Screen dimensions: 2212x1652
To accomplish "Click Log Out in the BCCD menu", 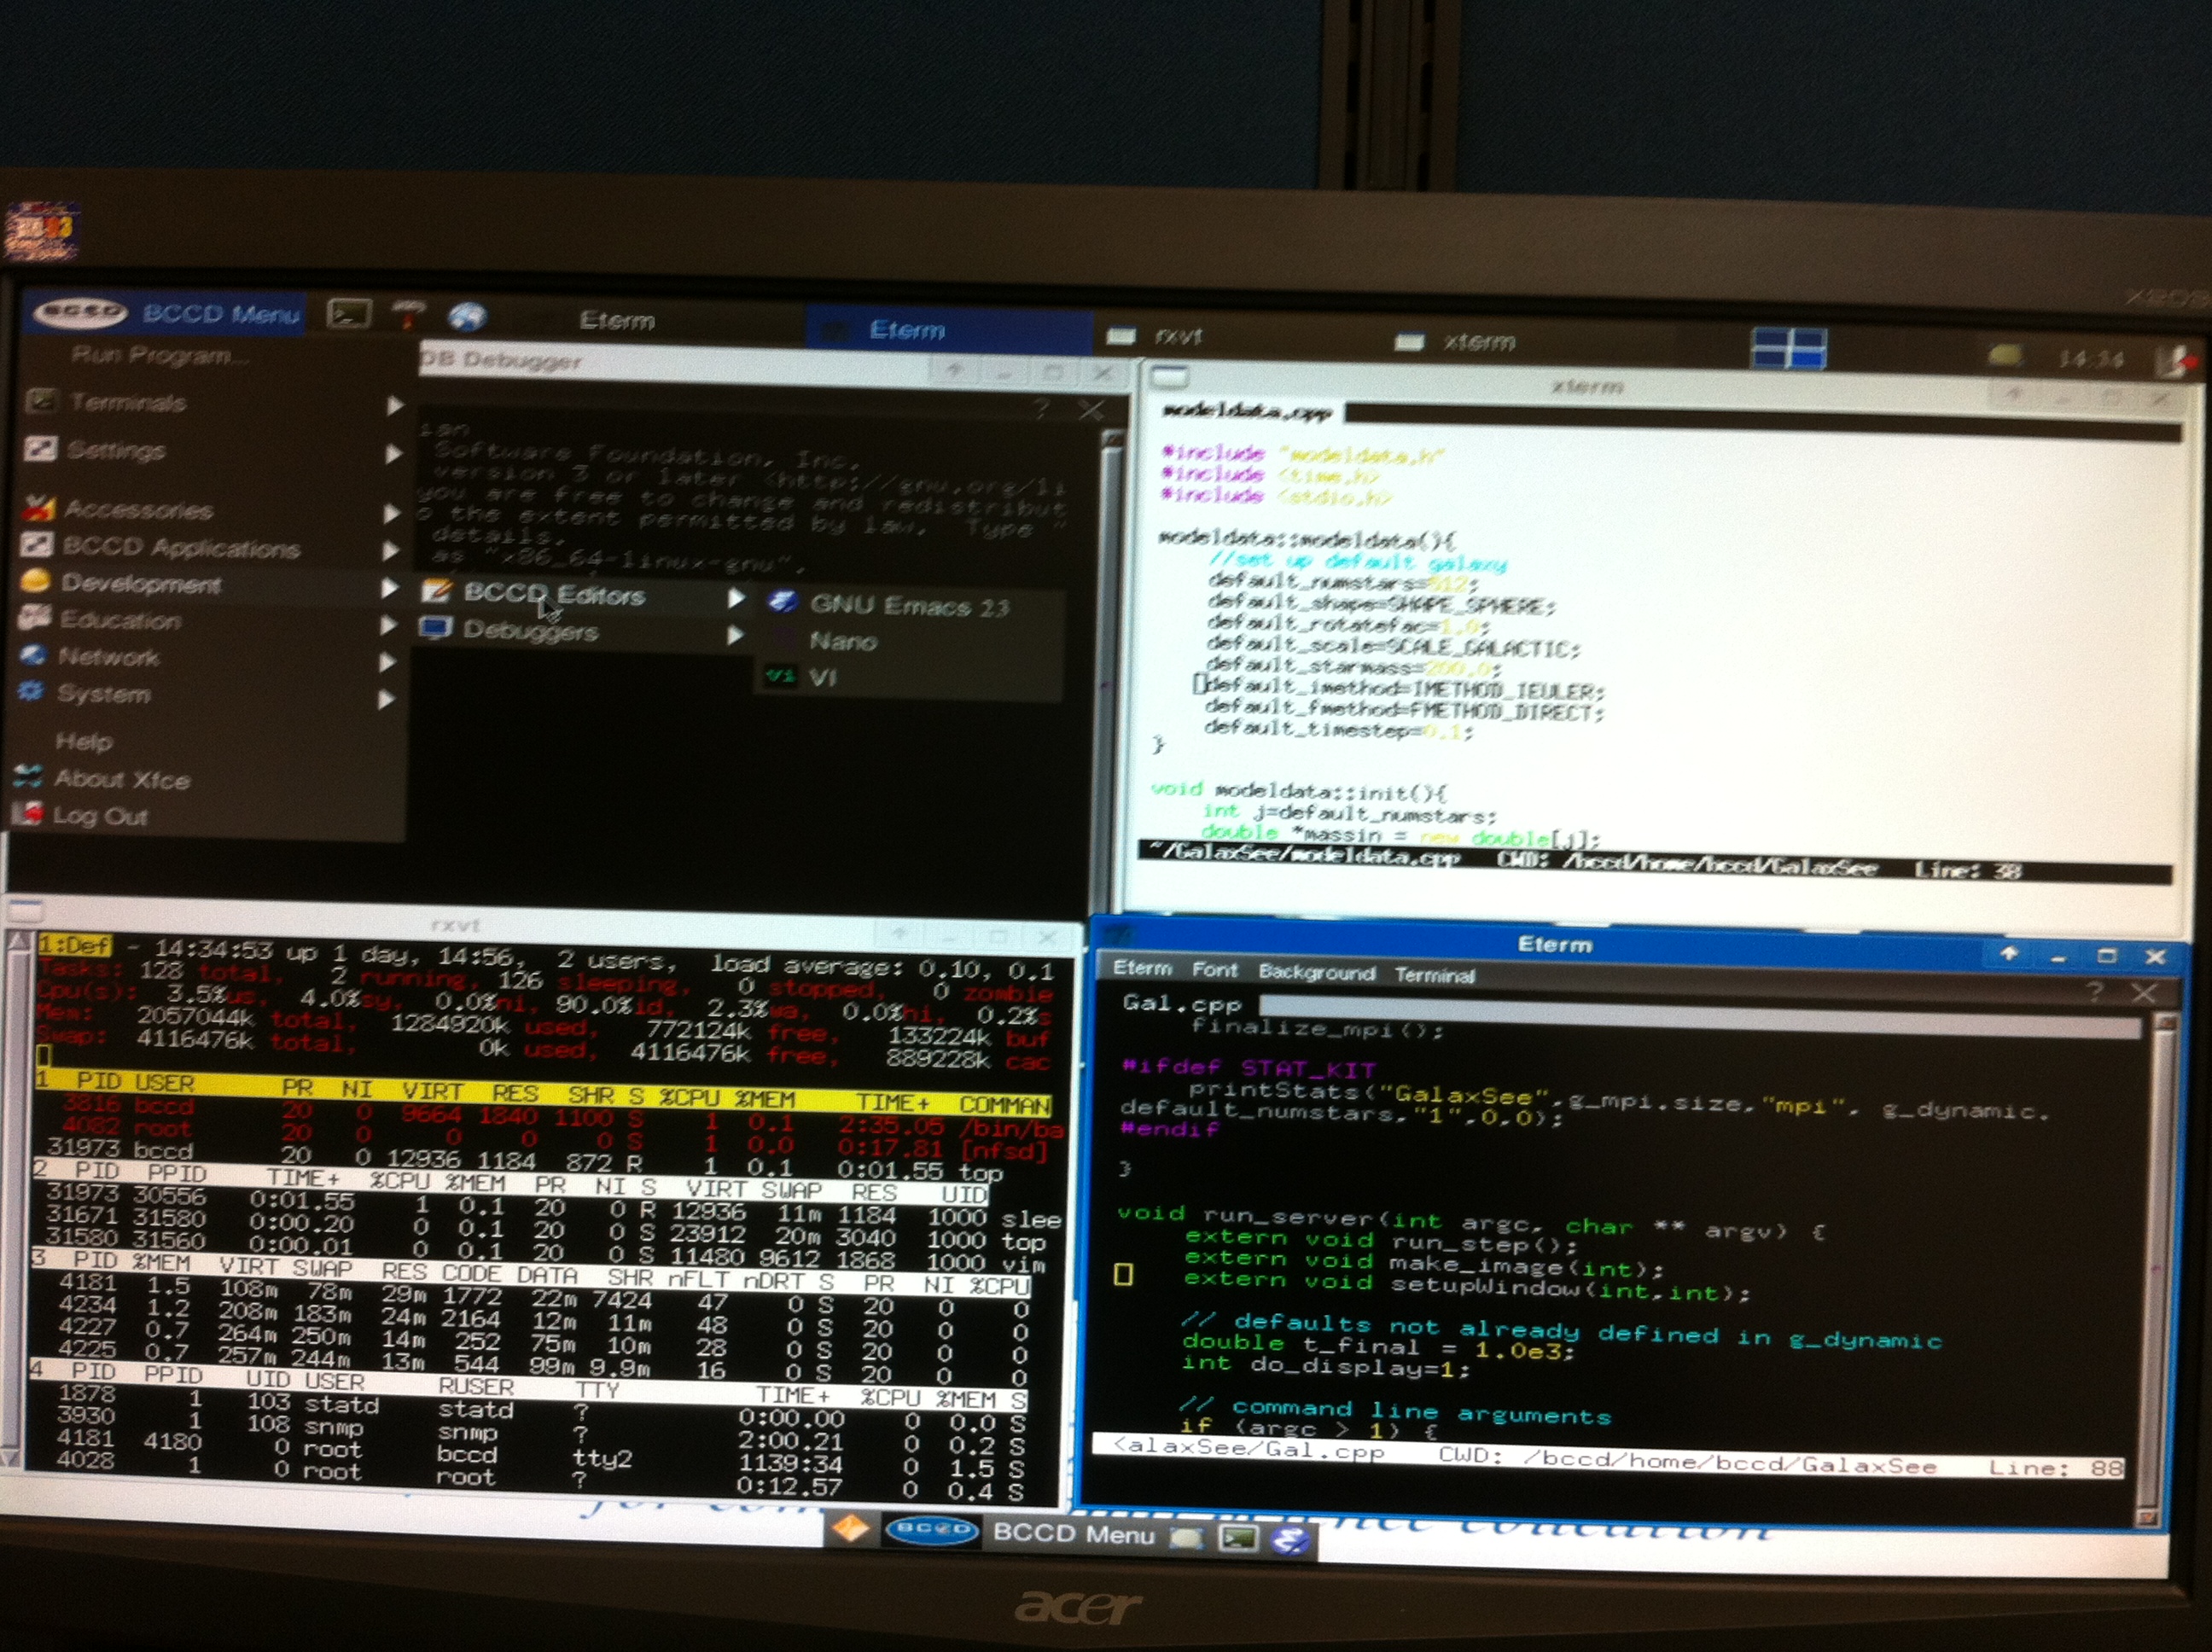I will click(100, 816).
